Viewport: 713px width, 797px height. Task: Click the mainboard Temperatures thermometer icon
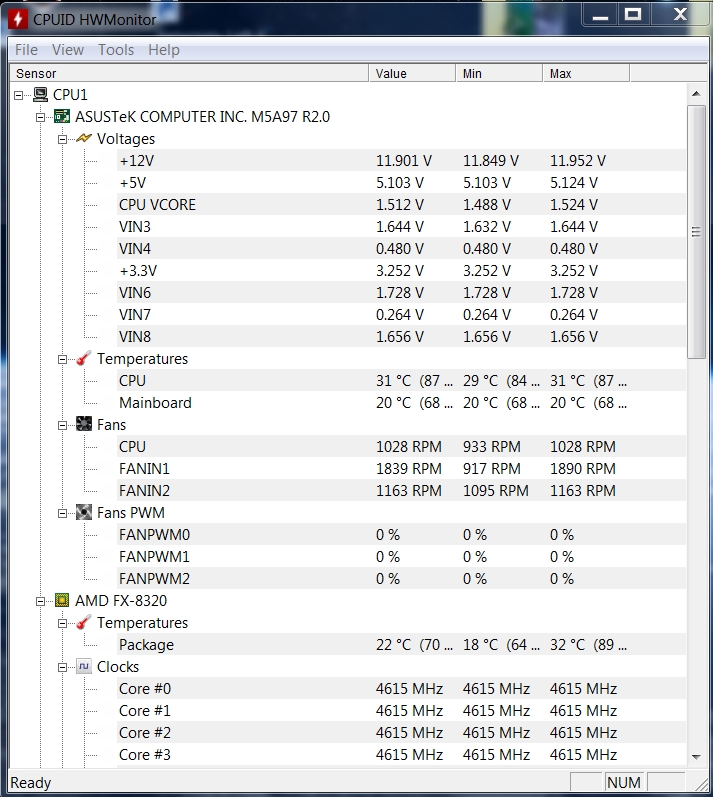coord(84,358)
